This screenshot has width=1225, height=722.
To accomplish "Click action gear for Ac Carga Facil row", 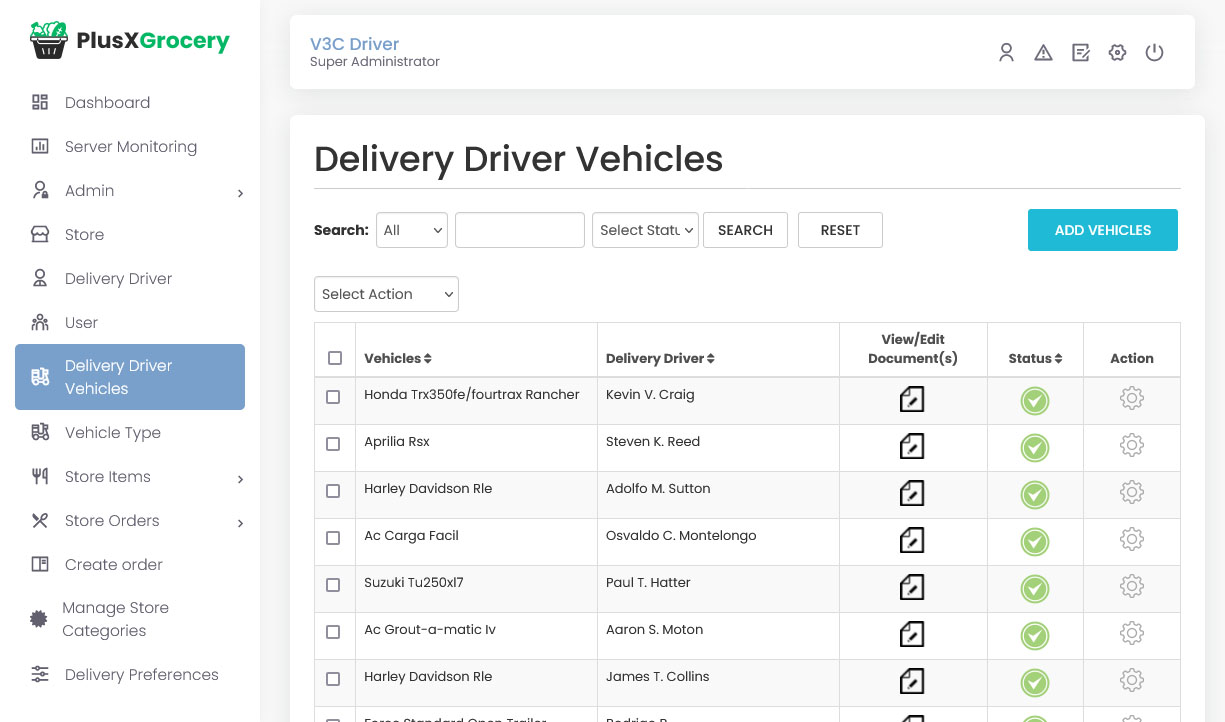I will point(1132,539).
